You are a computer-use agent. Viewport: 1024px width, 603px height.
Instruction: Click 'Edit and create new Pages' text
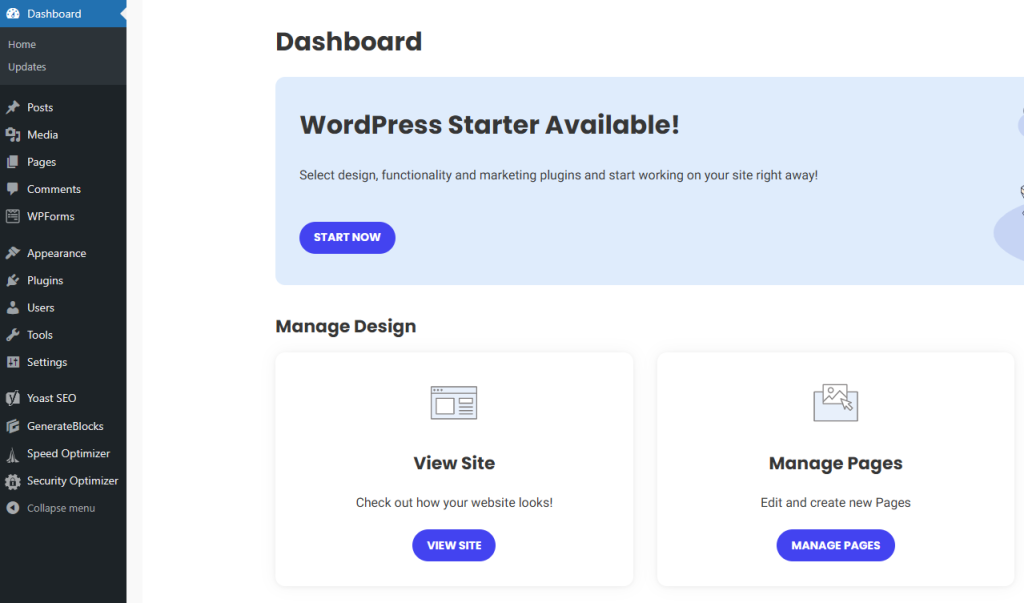pyautogui.click(x=835, y=502)
